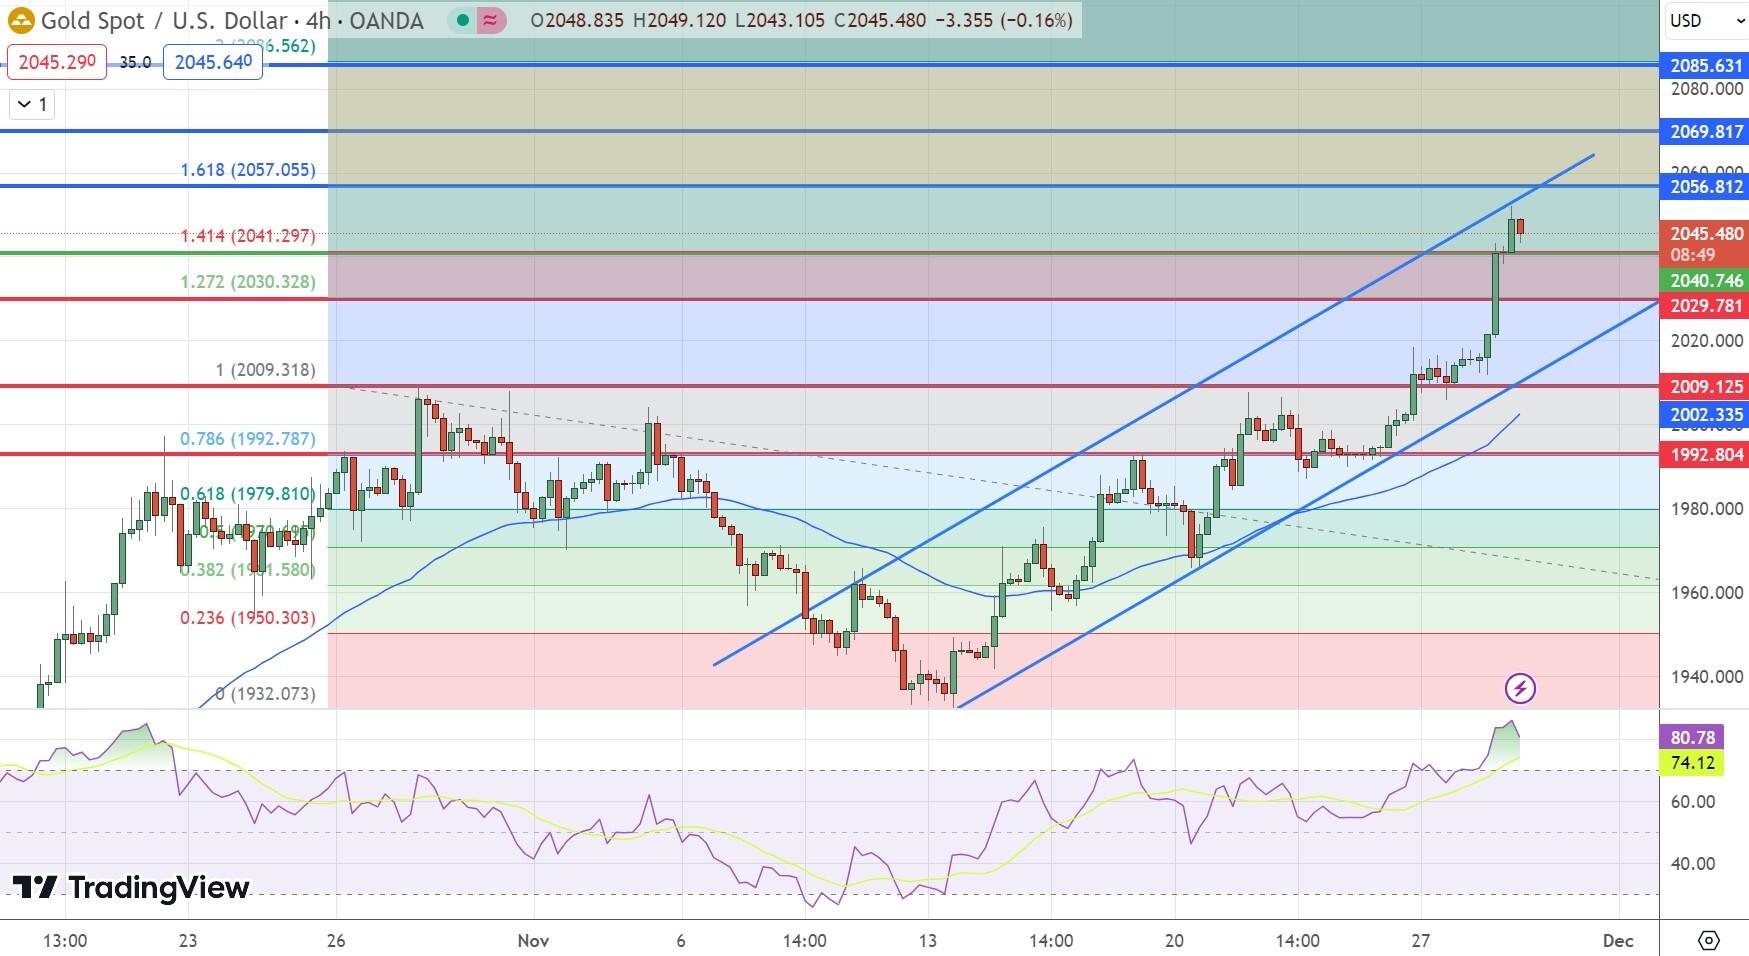Click Fibonacci label 1.414 (2041.297)
The height and width of the screenshot is (956, 1749).
(x=248, y=236)
